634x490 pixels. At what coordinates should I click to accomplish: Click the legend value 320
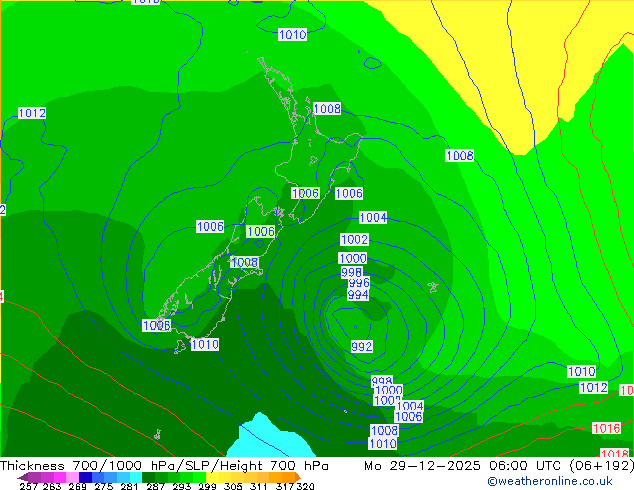[x=305, y=486]
